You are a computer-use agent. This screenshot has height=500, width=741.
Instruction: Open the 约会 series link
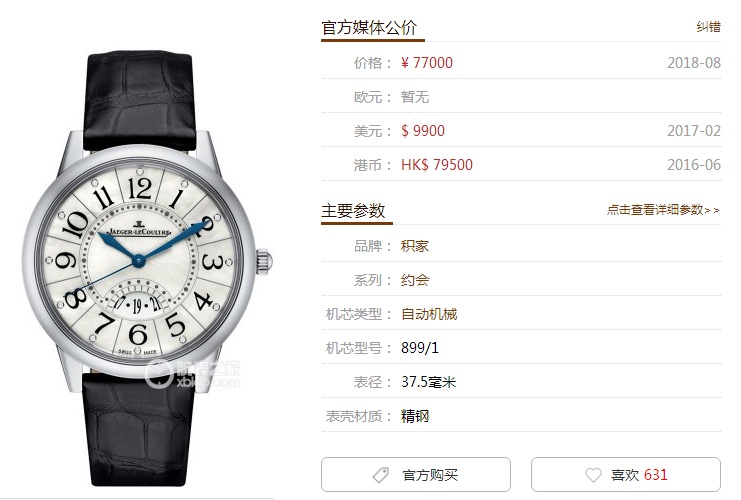coord(414,280)
